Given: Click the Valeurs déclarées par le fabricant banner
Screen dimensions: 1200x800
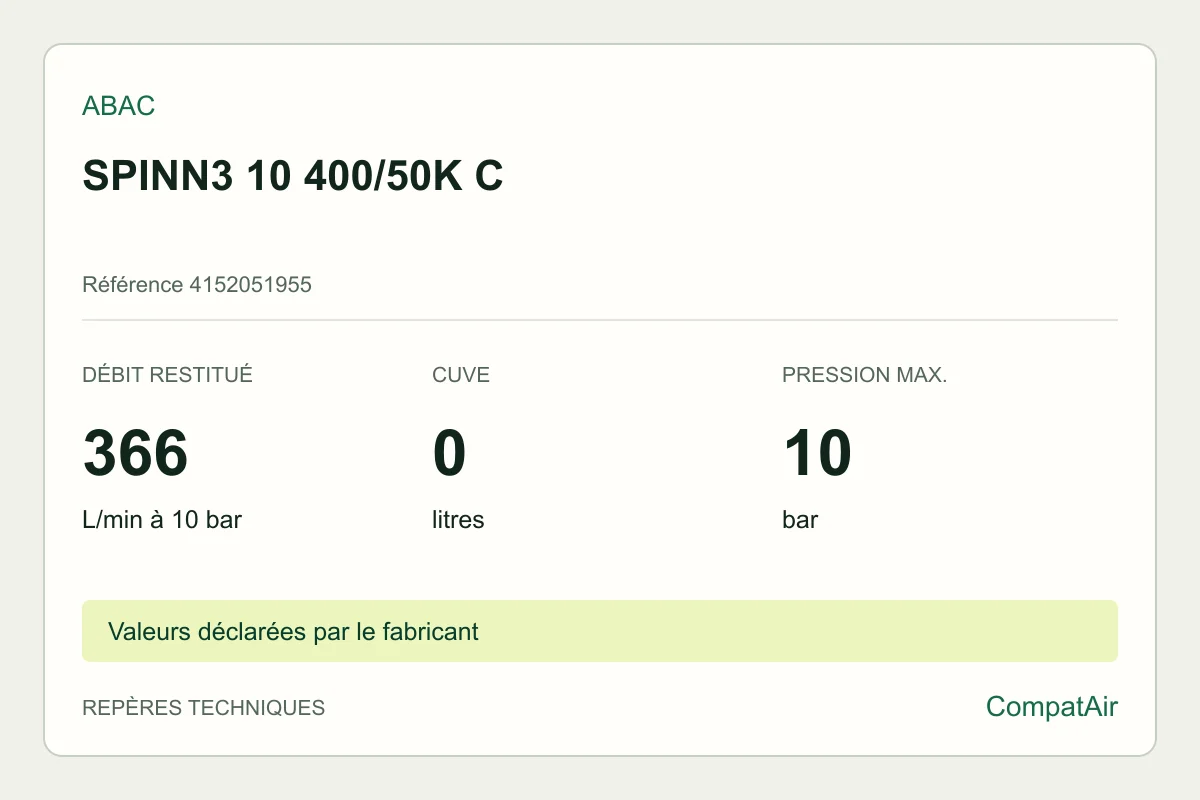Looking at the screenshot, I should click(600, 631).
